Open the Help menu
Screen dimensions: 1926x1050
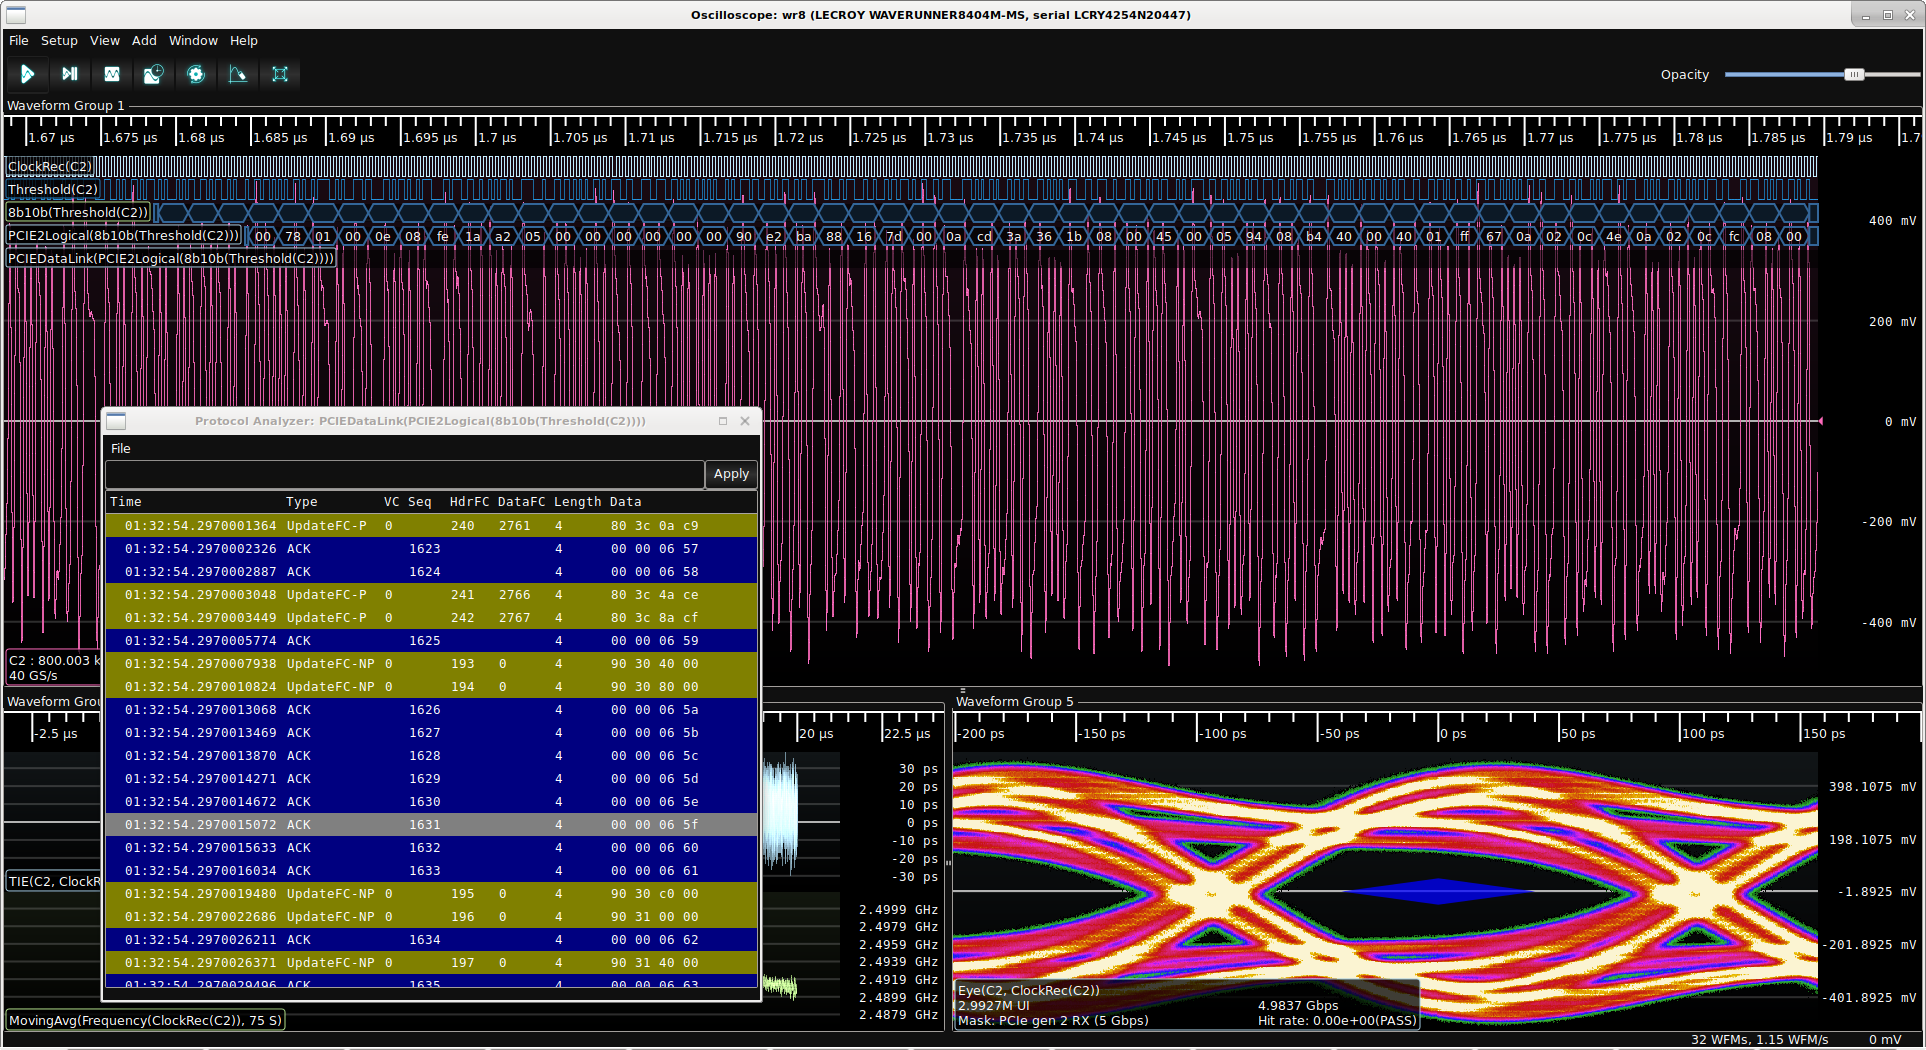(x=244, y=41)
